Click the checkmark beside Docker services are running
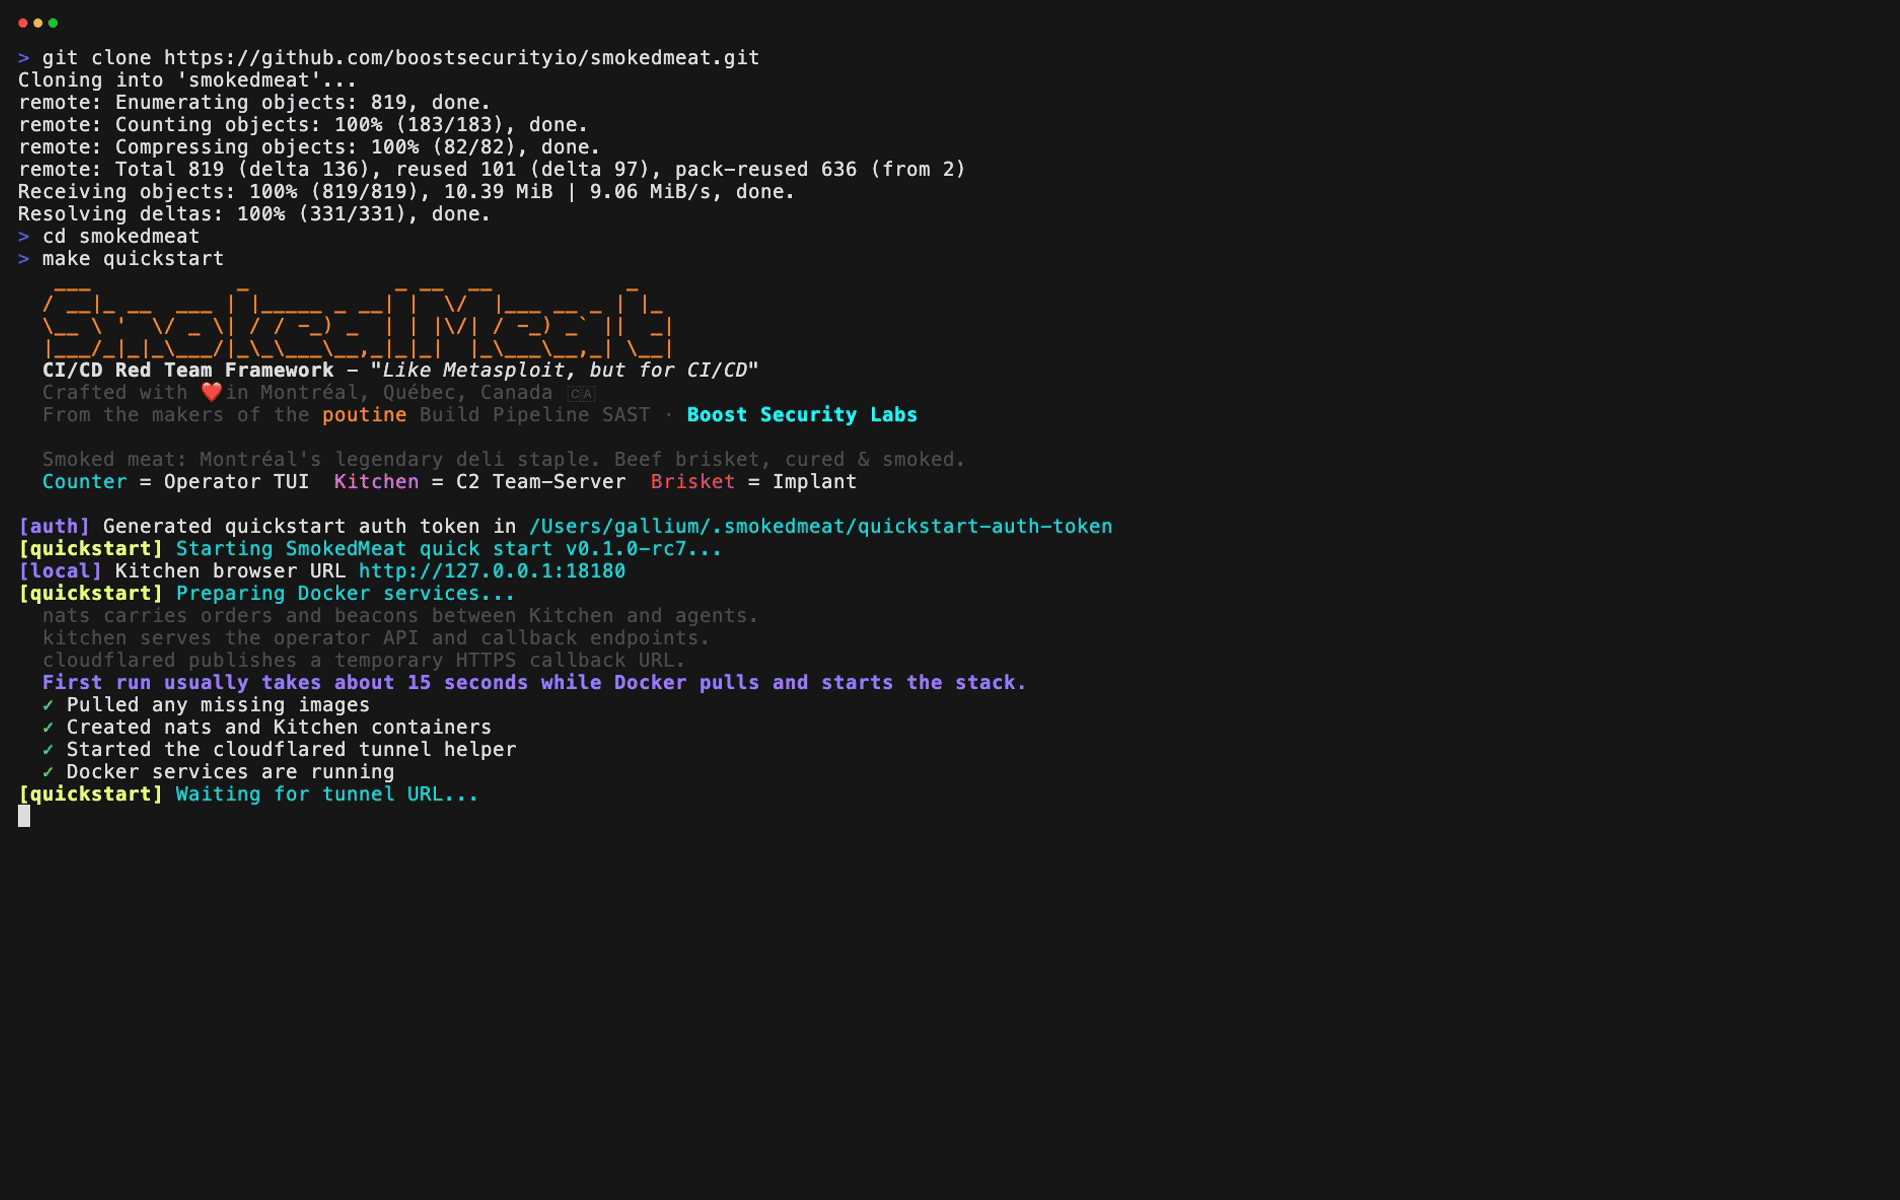 pos(48,772)
